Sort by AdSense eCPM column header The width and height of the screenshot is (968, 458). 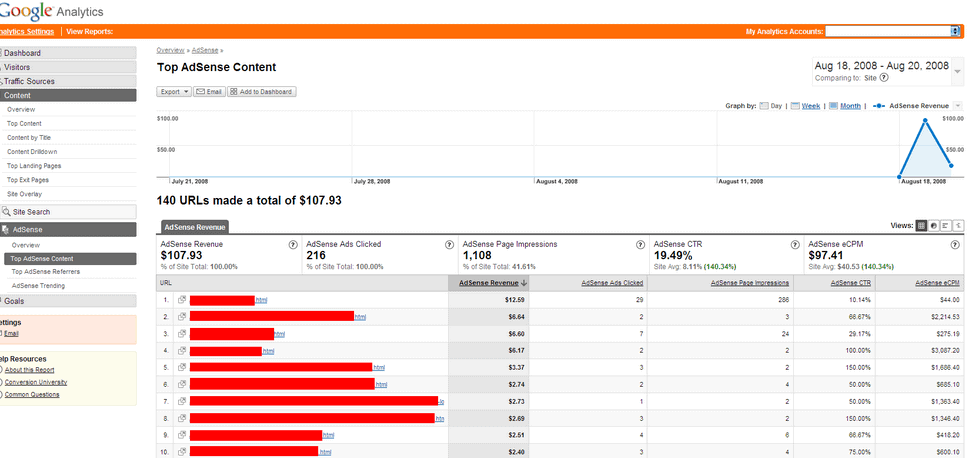click(x=935, y=283)
